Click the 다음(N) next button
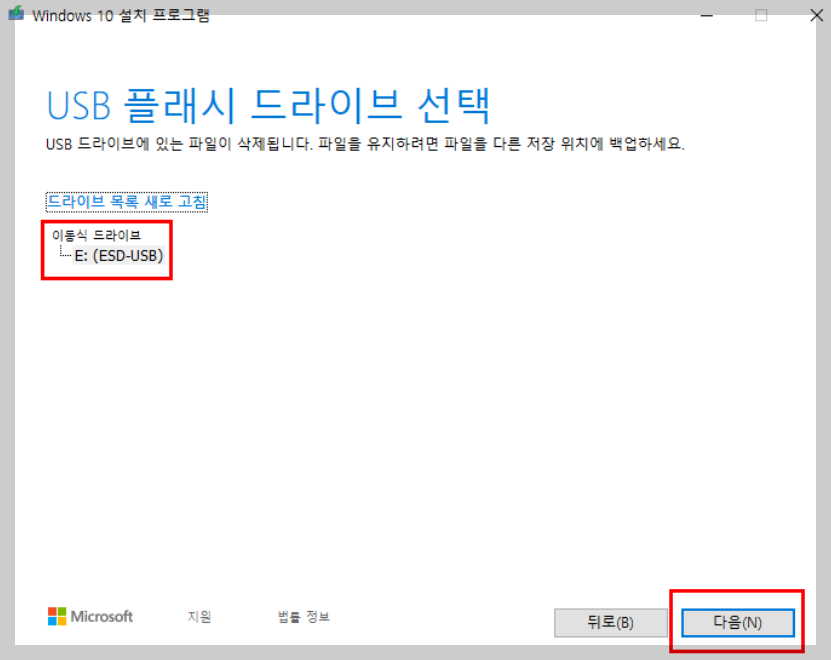 click(737, 622)
